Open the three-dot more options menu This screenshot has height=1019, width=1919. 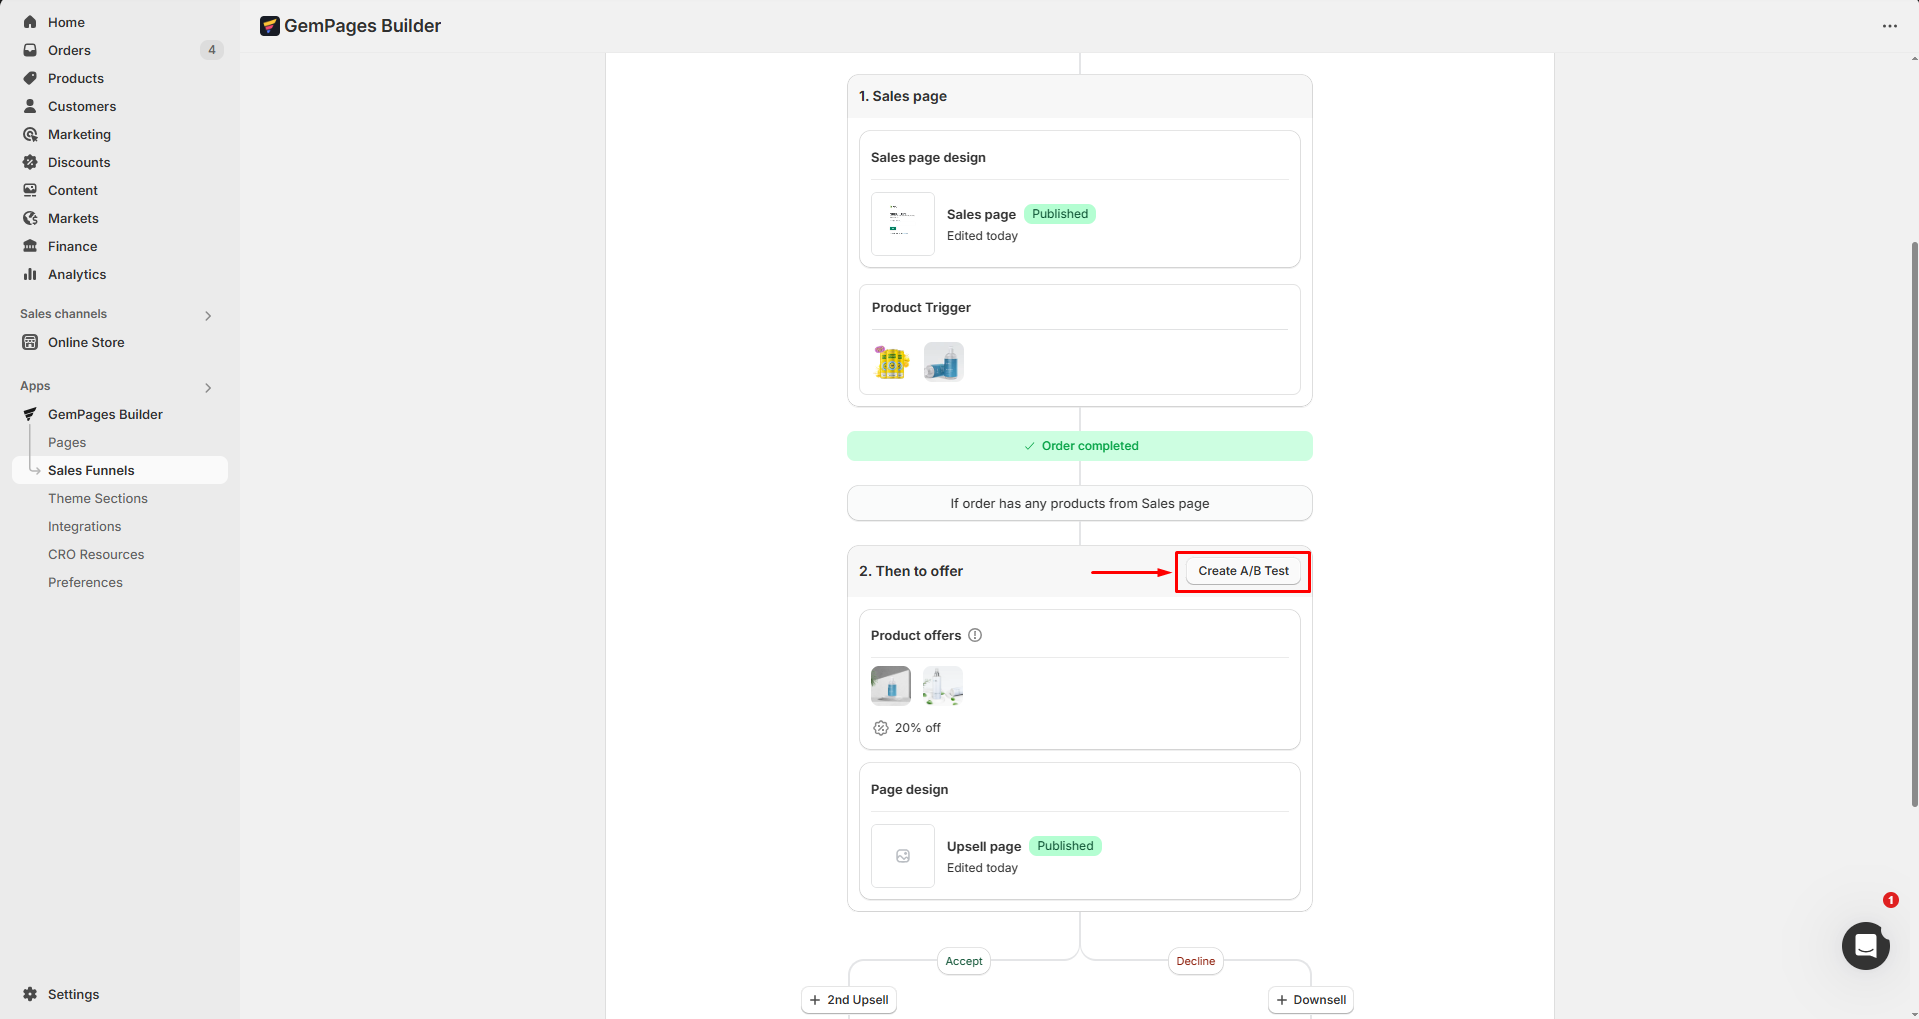click(x=1889, y=26)
